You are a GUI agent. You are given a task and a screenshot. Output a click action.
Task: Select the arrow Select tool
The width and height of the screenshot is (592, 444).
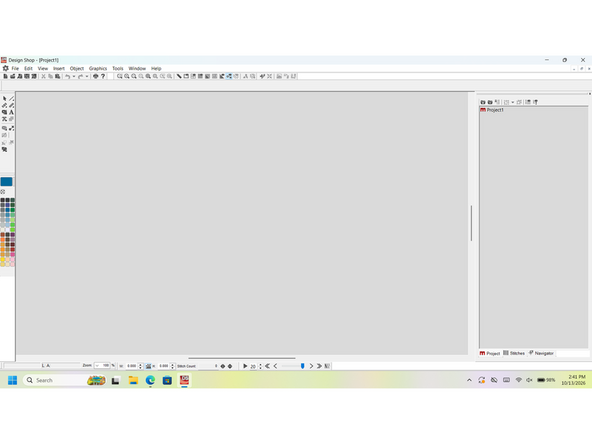click(5, 99)
